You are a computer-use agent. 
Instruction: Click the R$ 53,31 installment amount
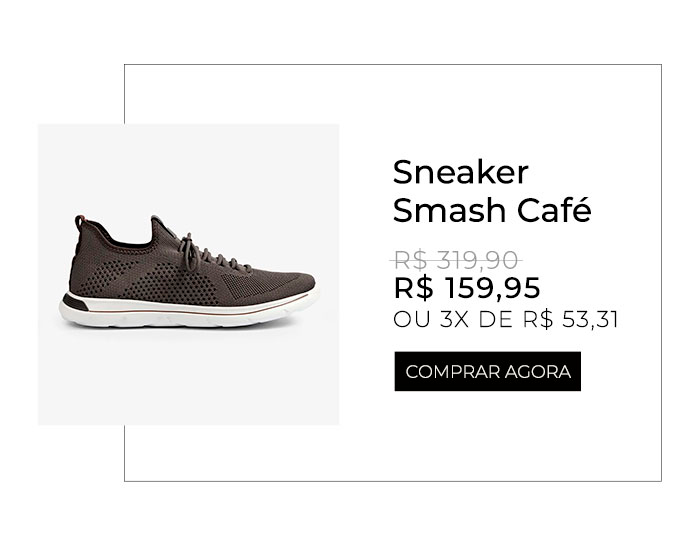(x=571, y=320)
